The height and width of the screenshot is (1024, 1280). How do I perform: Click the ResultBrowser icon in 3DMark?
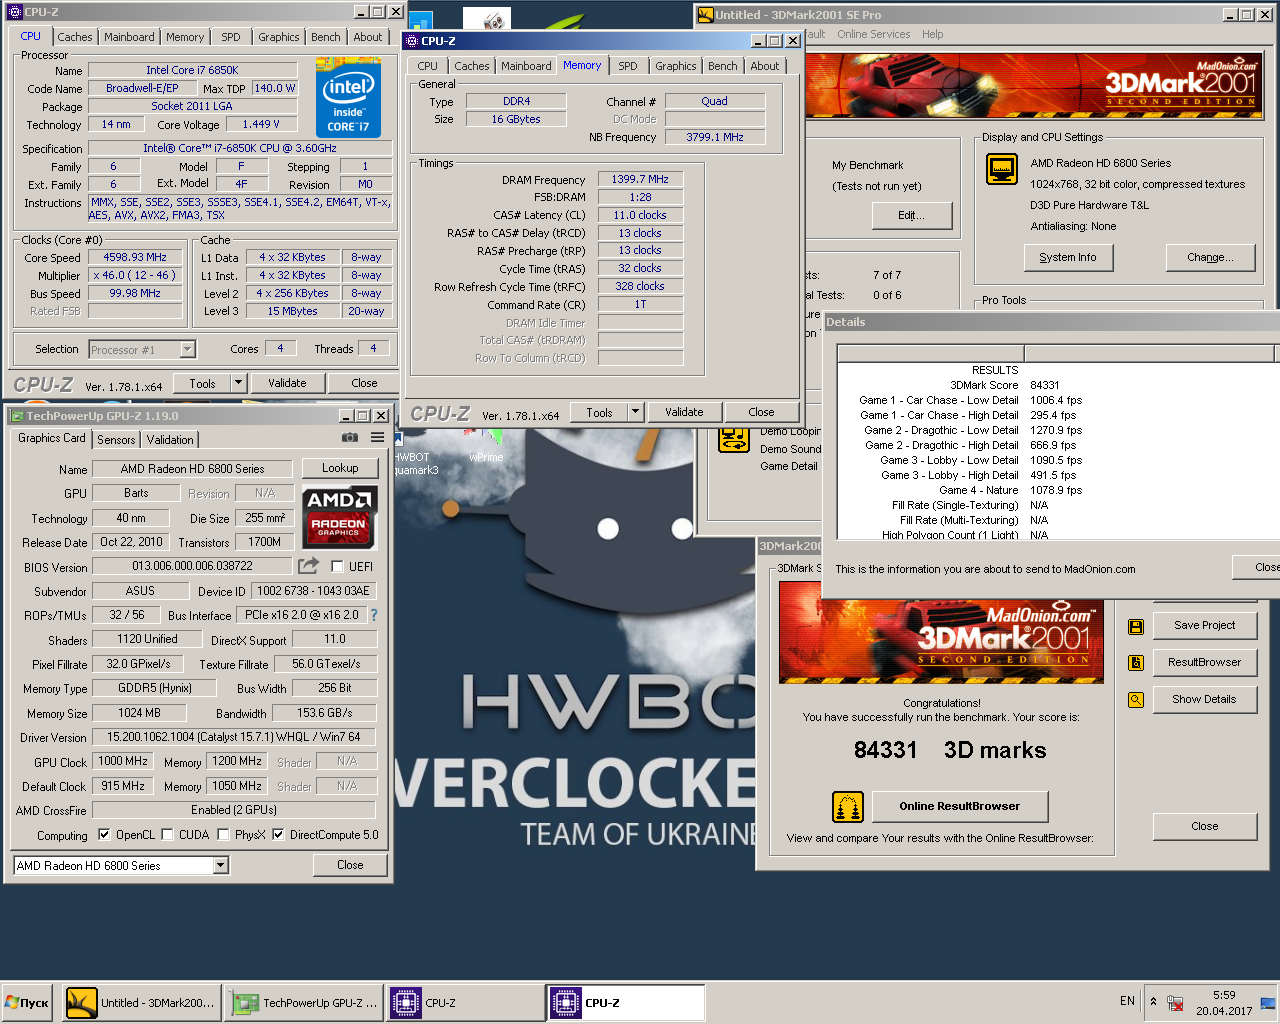(x=1136, y=662)
